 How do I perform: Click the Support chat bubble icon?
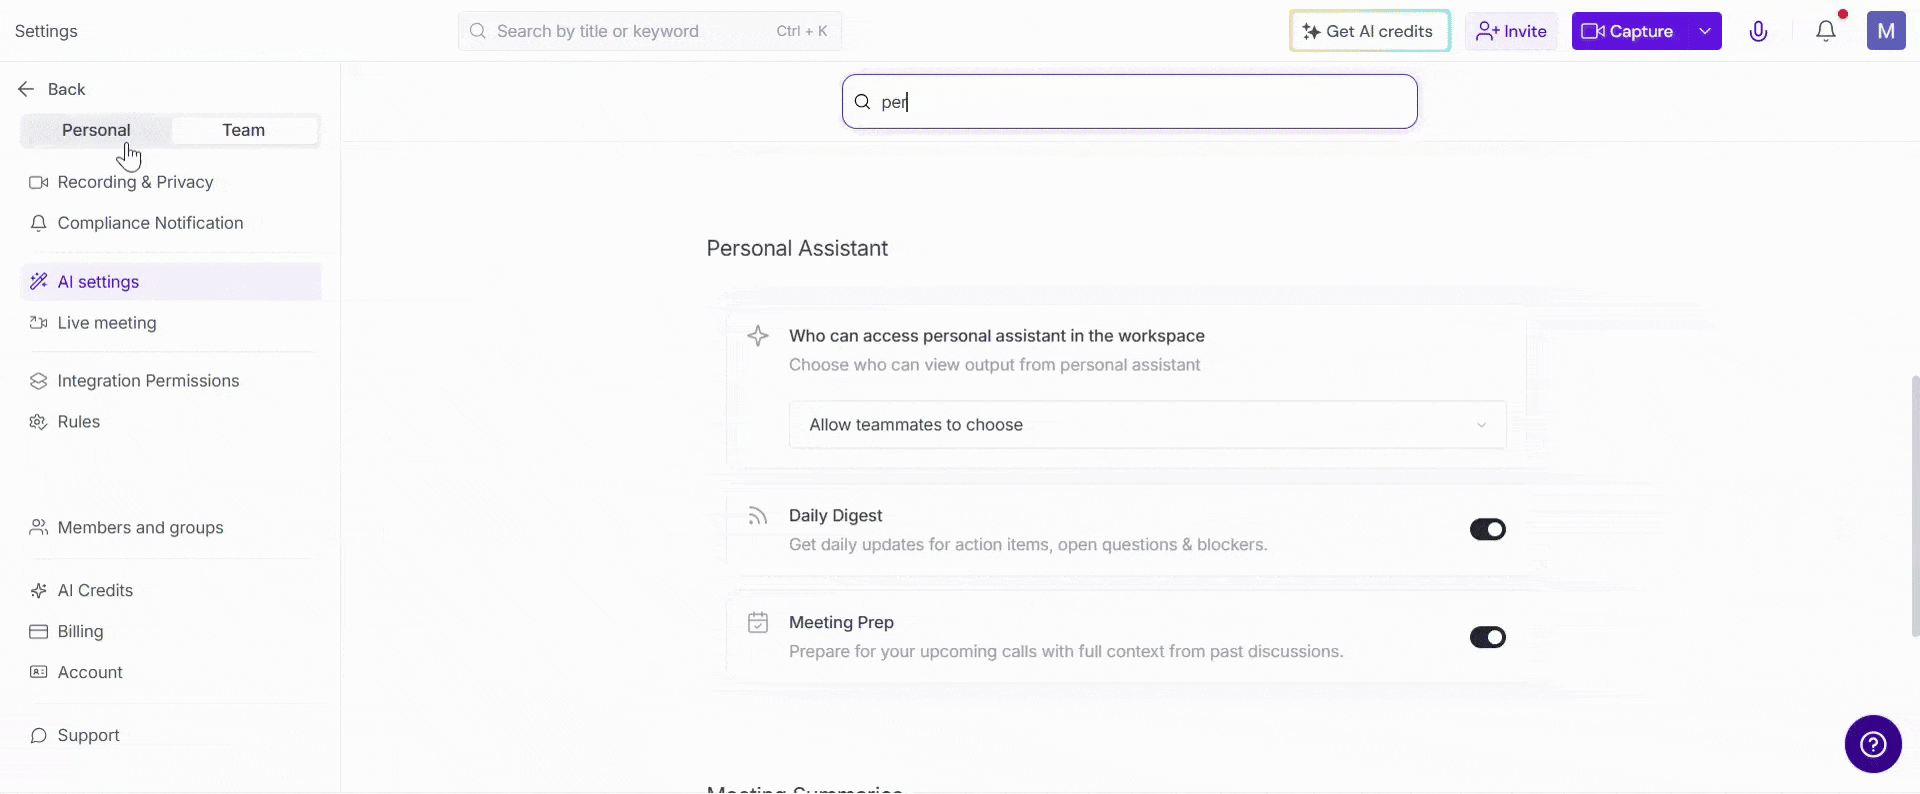click(x=38, y=735)
